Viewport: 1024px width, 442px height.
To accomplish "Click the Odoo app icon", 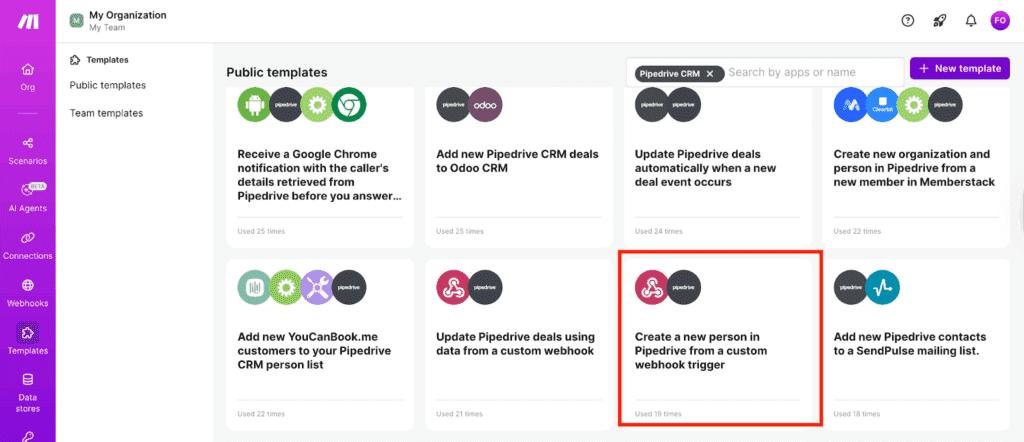I will pos(485,104).
